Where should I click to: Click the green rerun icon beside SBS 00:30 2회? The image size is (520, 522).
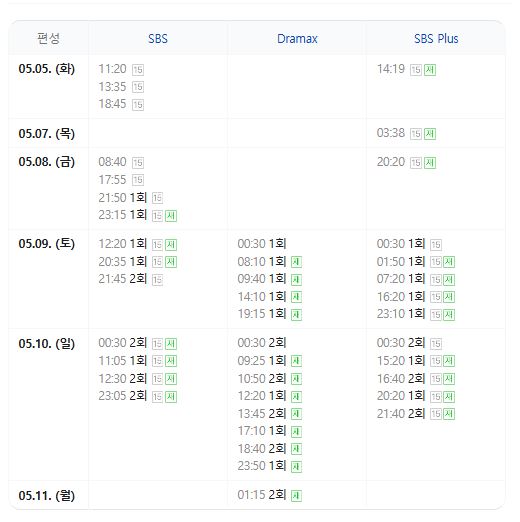(x=171, y=344)
